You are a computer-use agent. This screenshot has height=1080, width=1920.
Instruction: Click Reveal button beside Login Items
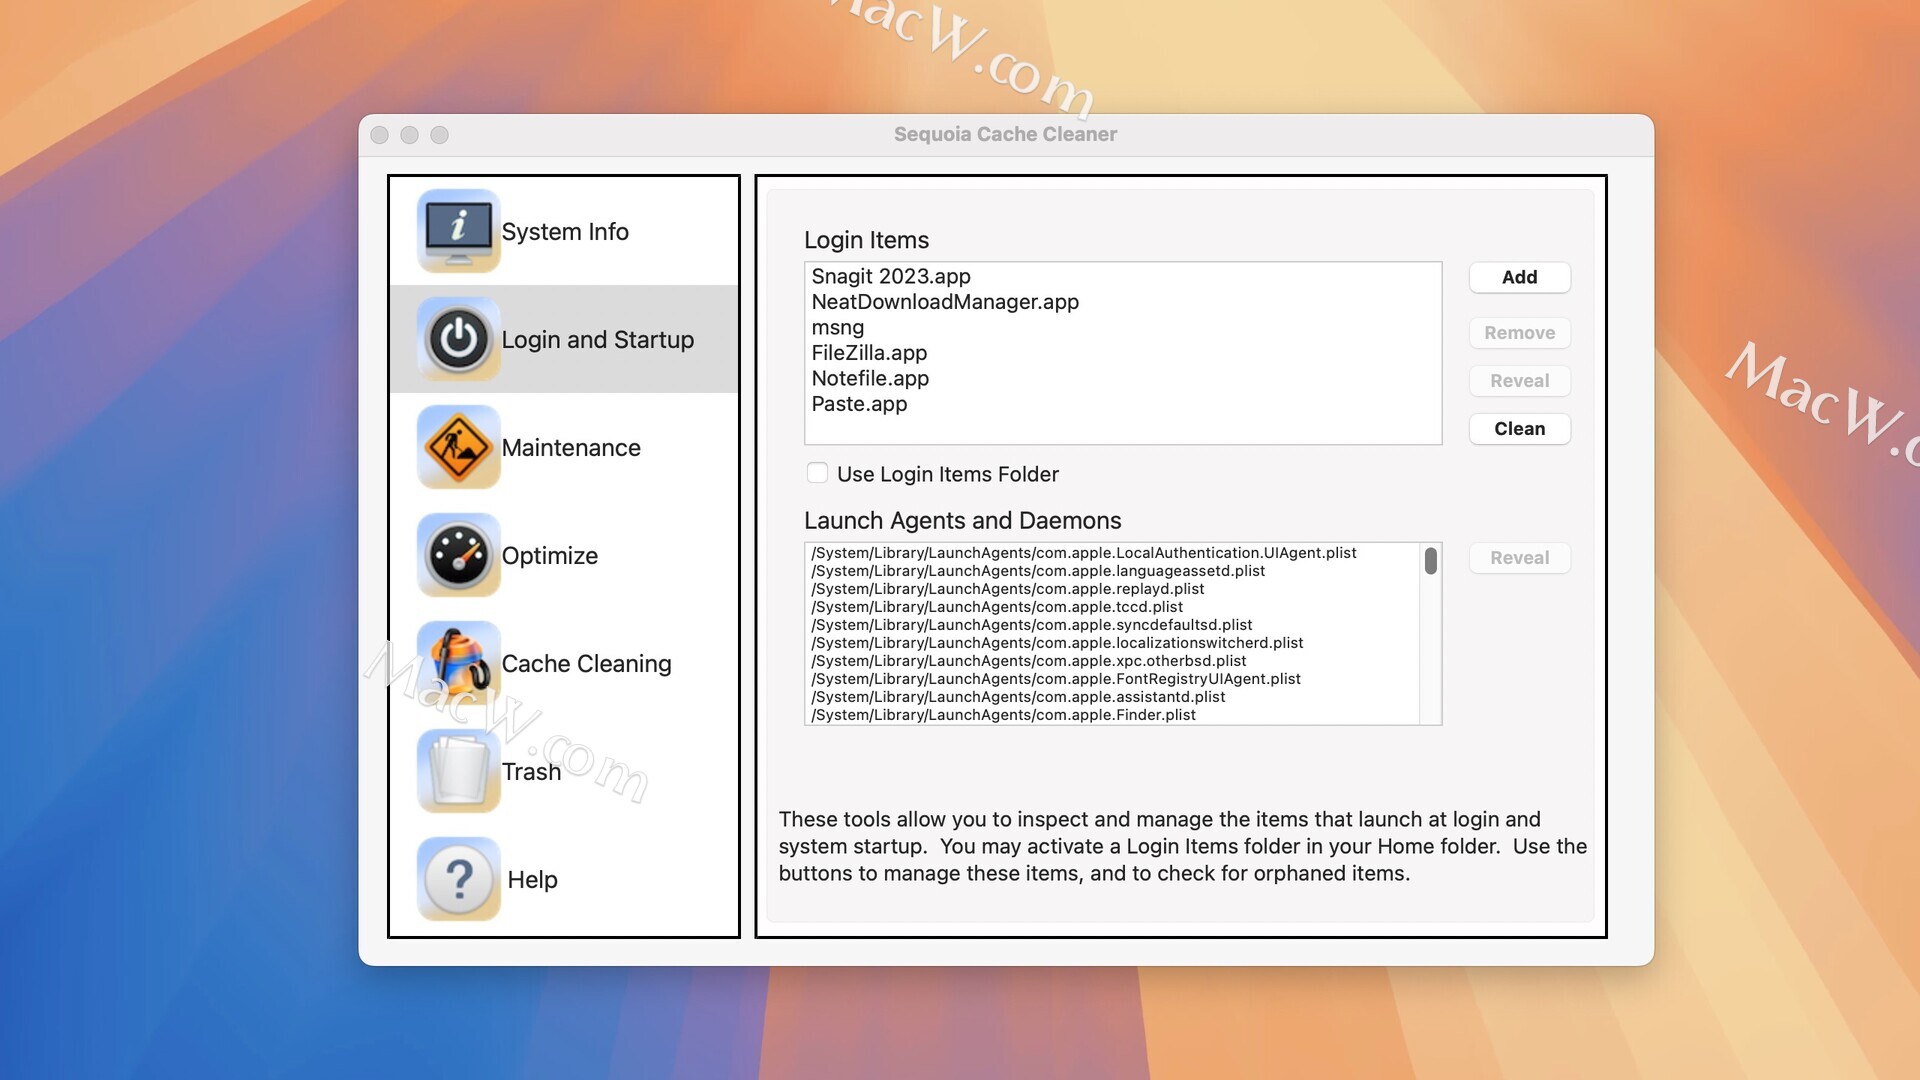point(1519,381)
